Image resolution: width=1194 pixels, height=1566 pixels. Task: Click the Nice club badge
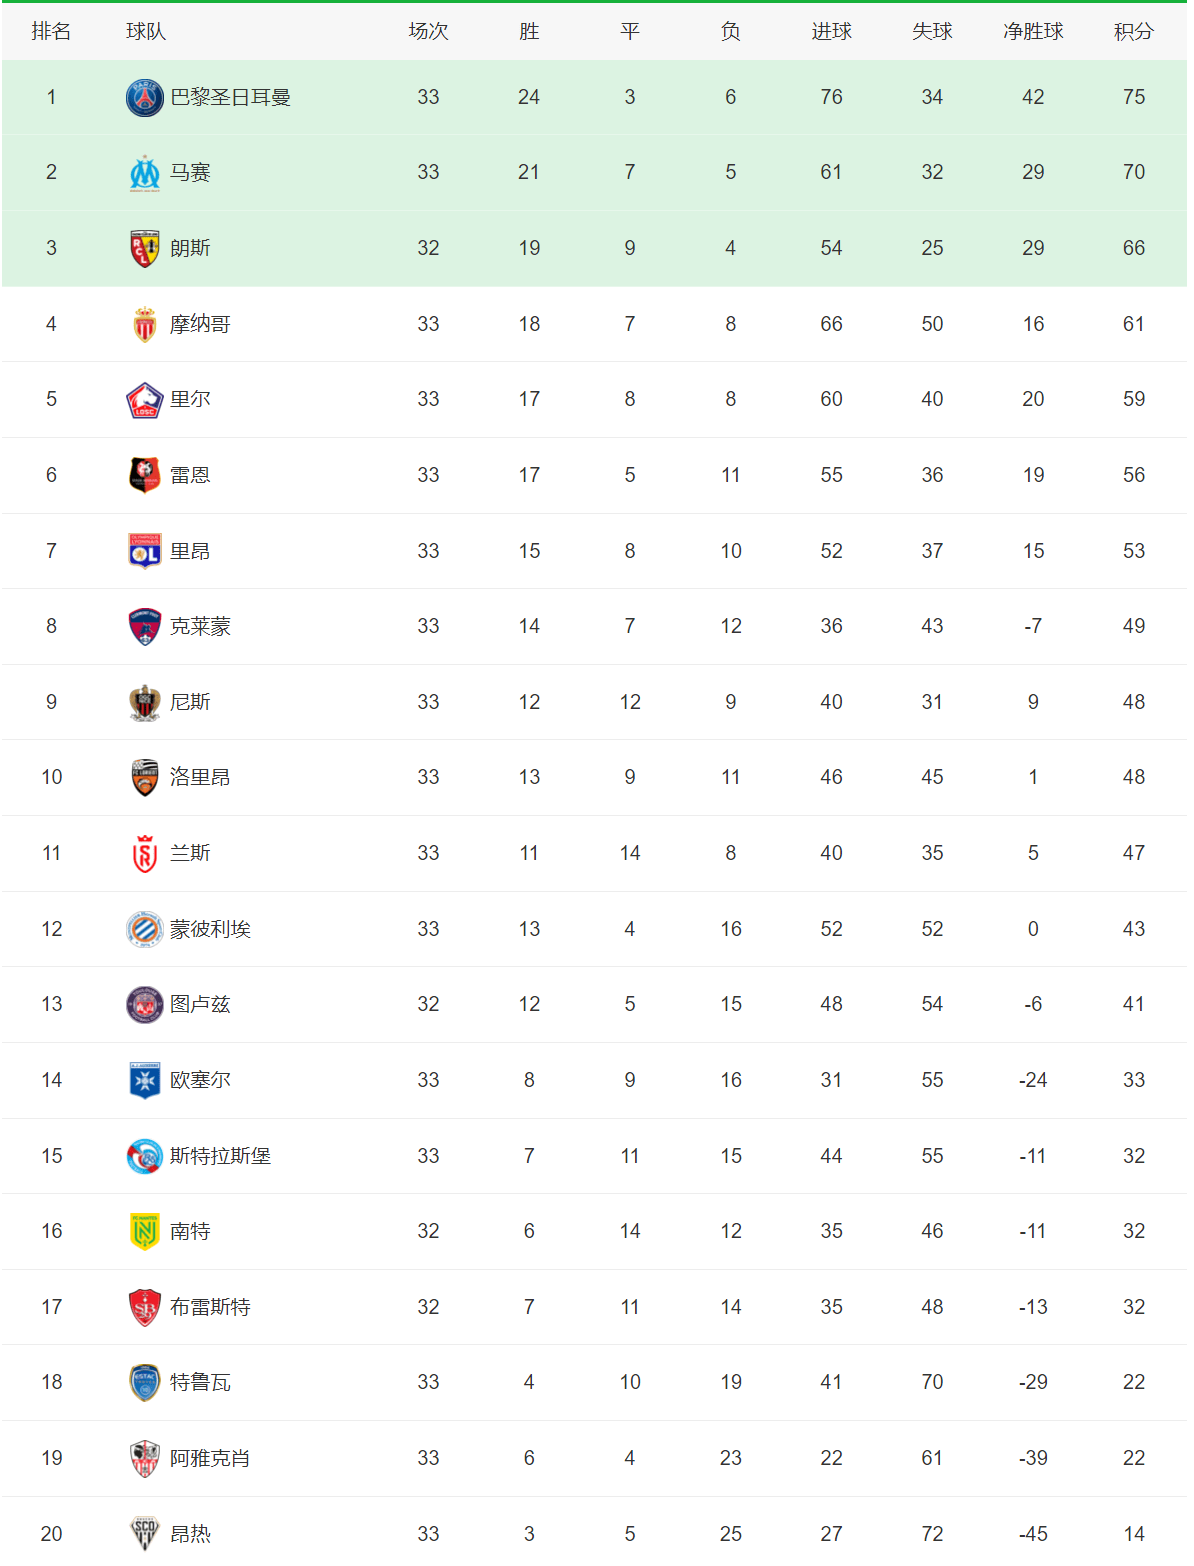(145, 702)
